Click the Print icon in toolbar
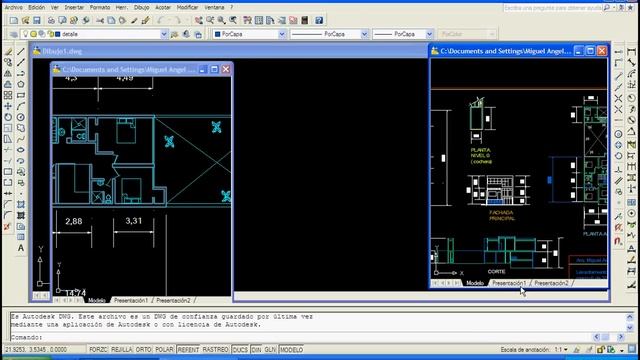The image size is (640, 360). (x=51, y=20)
